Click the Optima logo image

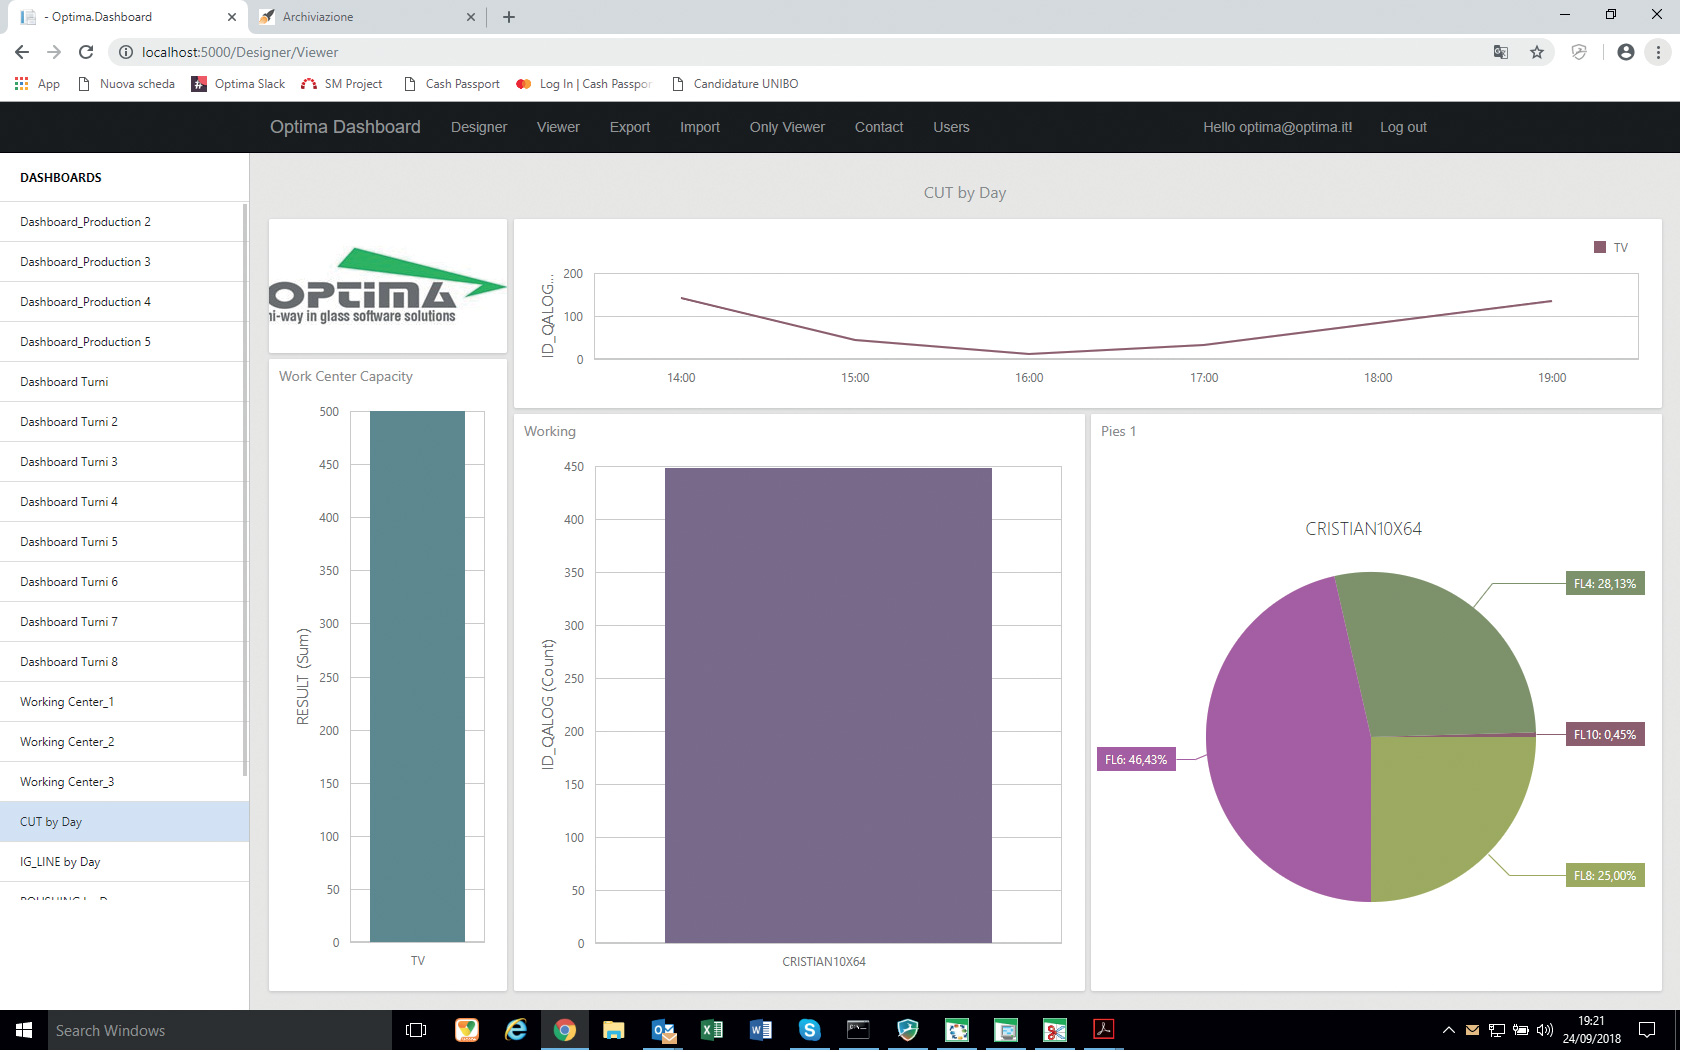[388, 286]
